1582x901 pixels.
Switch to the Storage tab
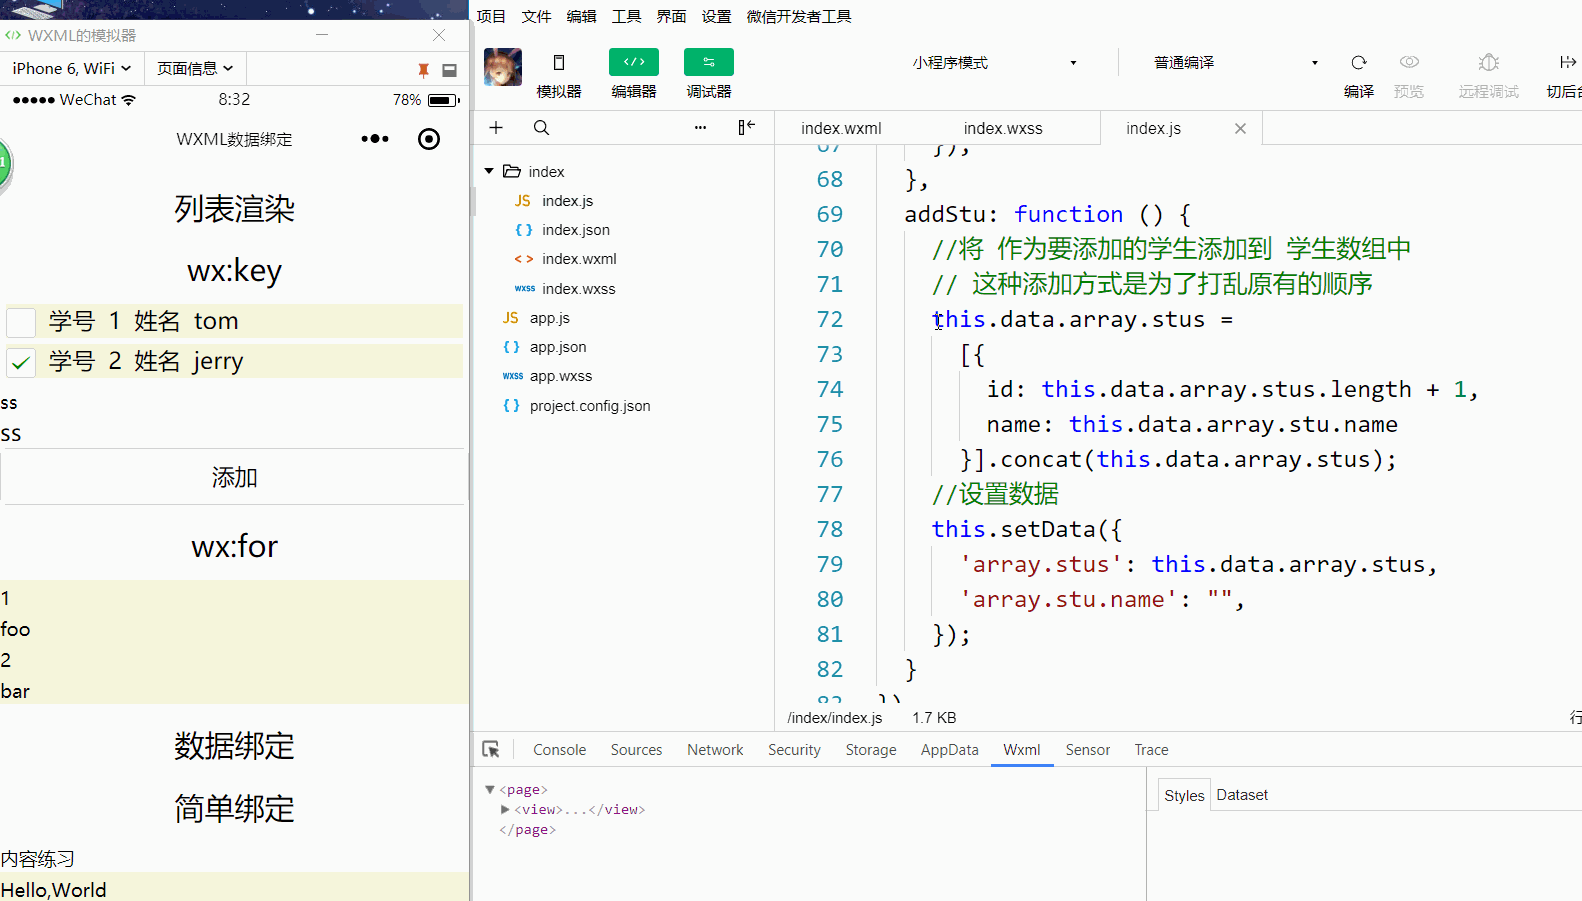[x=871, y=749]
